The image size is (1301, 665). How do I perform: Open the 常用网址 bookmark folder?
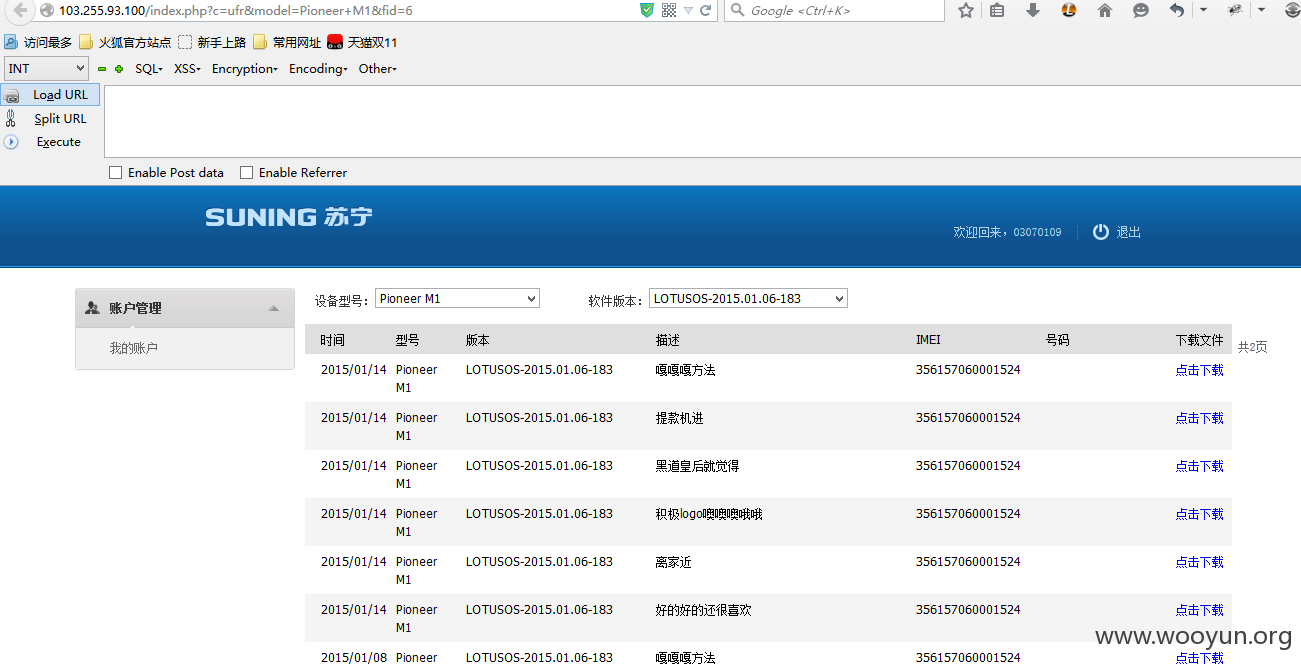[287, 42]
